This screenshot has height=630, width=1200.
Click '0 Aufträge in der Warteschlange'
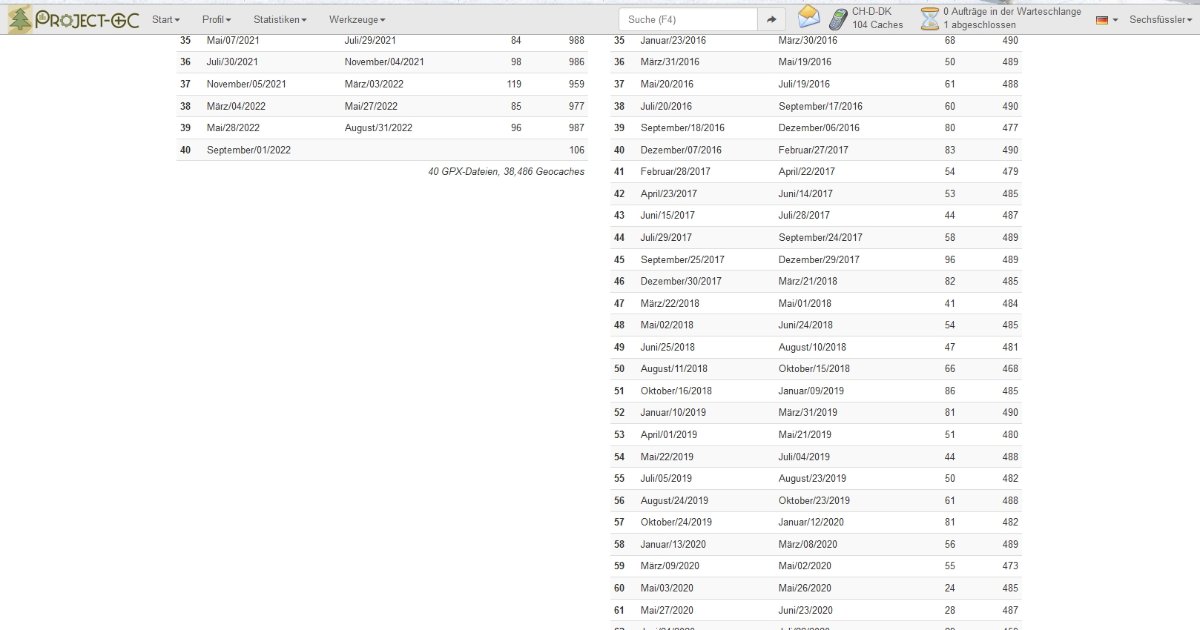1012,12
